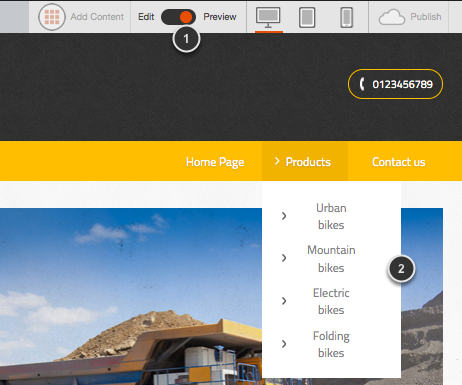Expand the Mountain bikes arrow
The width and height of the screenshot is (462, 385).
[284, 258]
